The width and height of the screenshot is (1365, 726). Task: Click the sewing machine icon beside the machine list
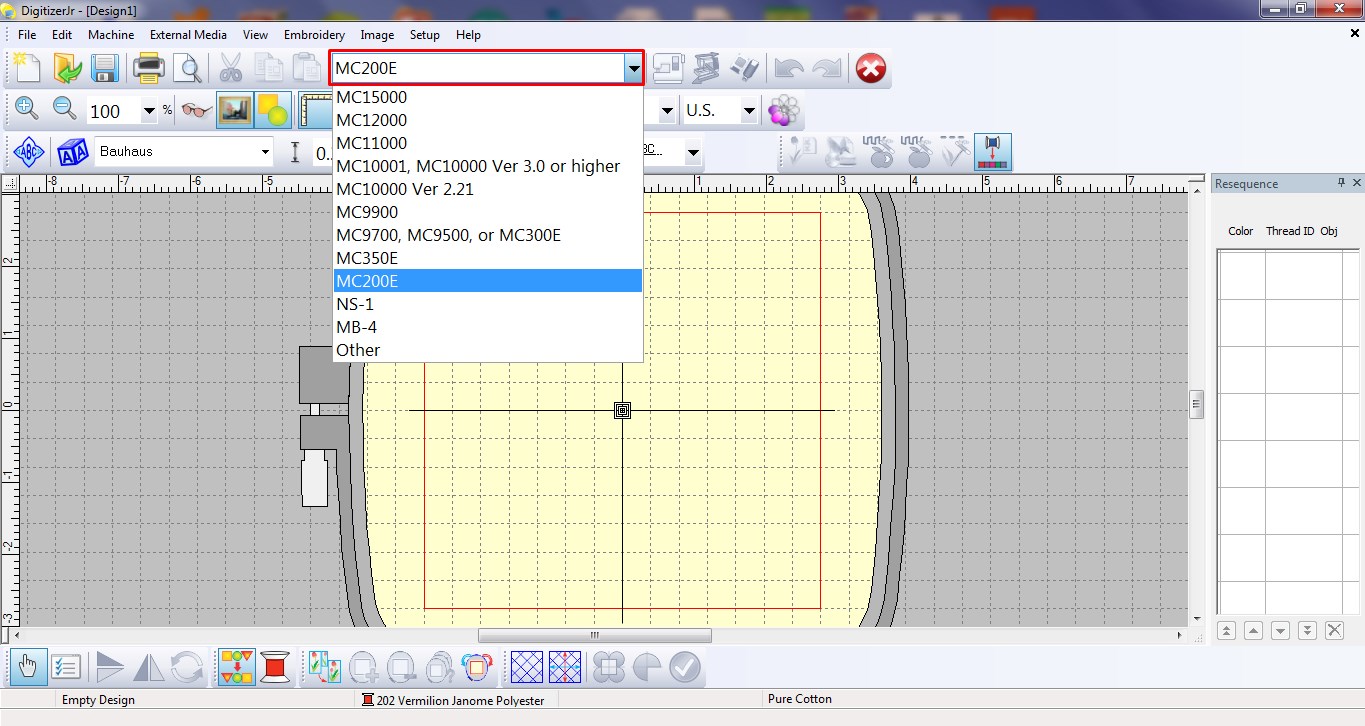(668, 68)
